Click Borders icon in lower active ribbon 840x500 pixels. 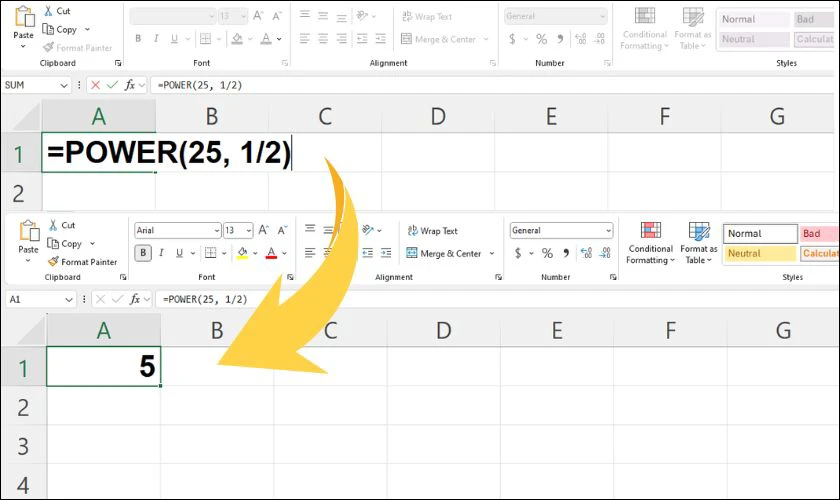[x=211, y=252]
